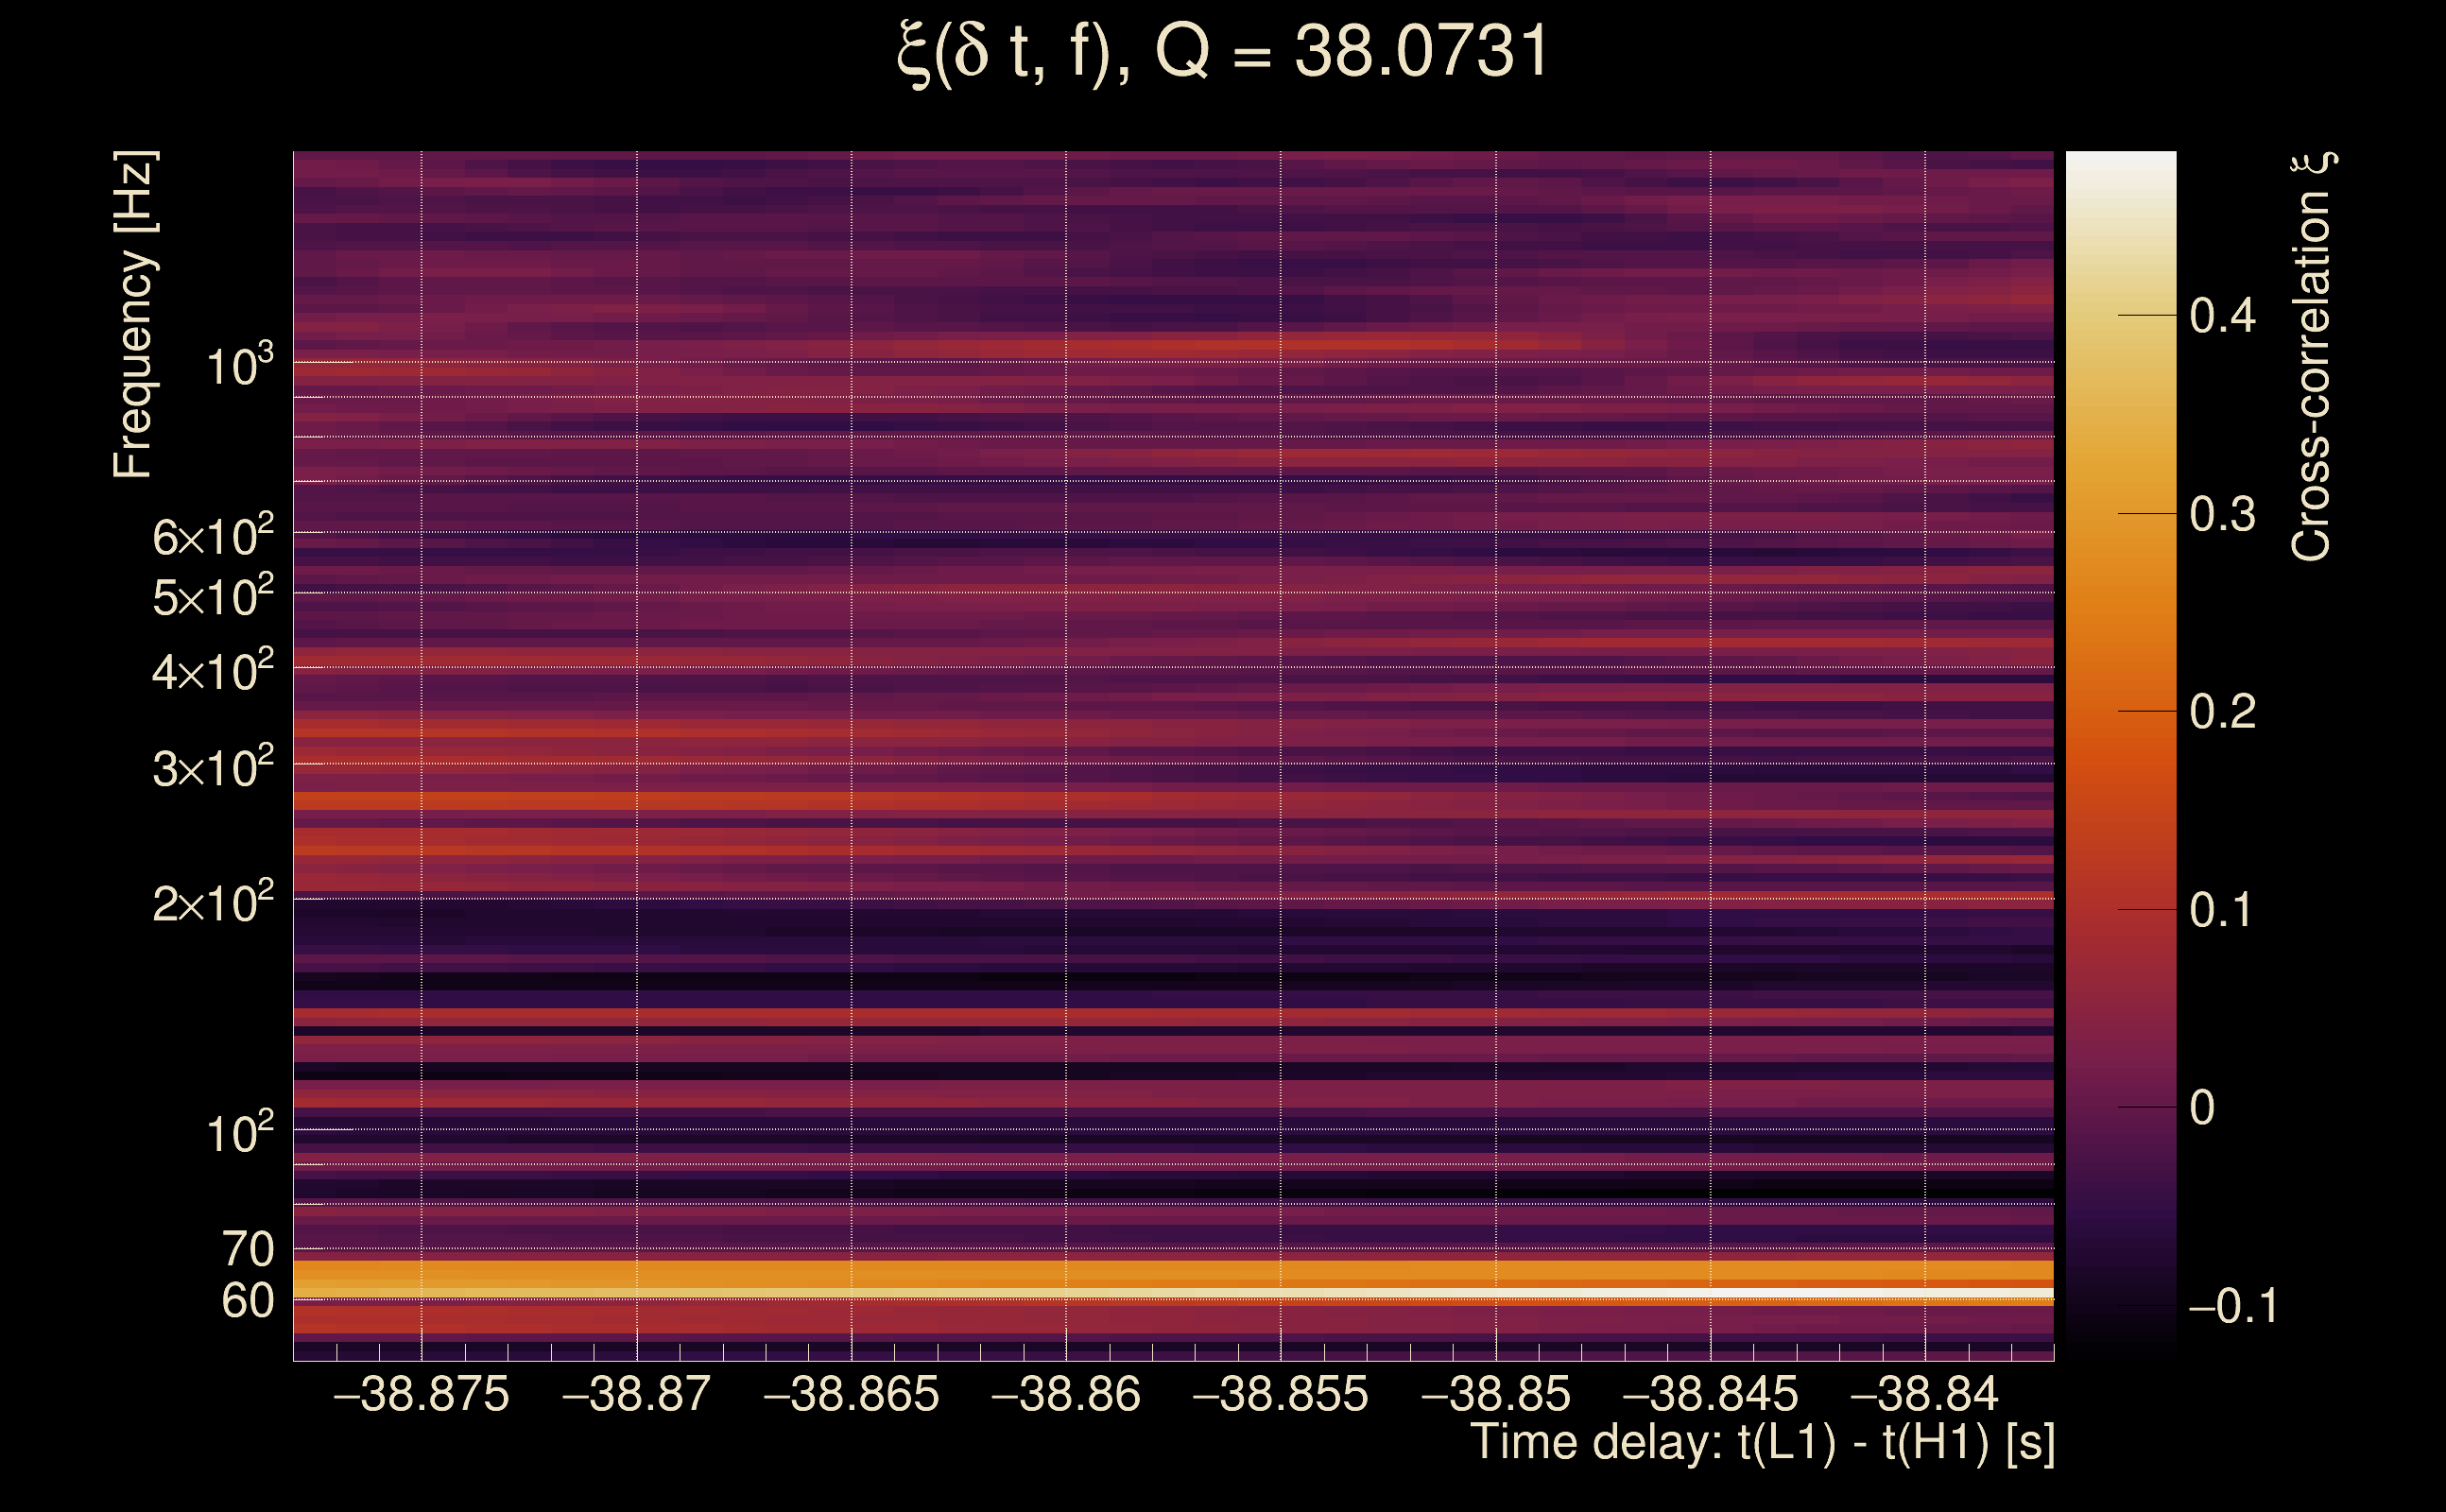Click the plot title showing Q = 38.0731
The image size is (2446, 1512).
click(x=1222, y=52)
